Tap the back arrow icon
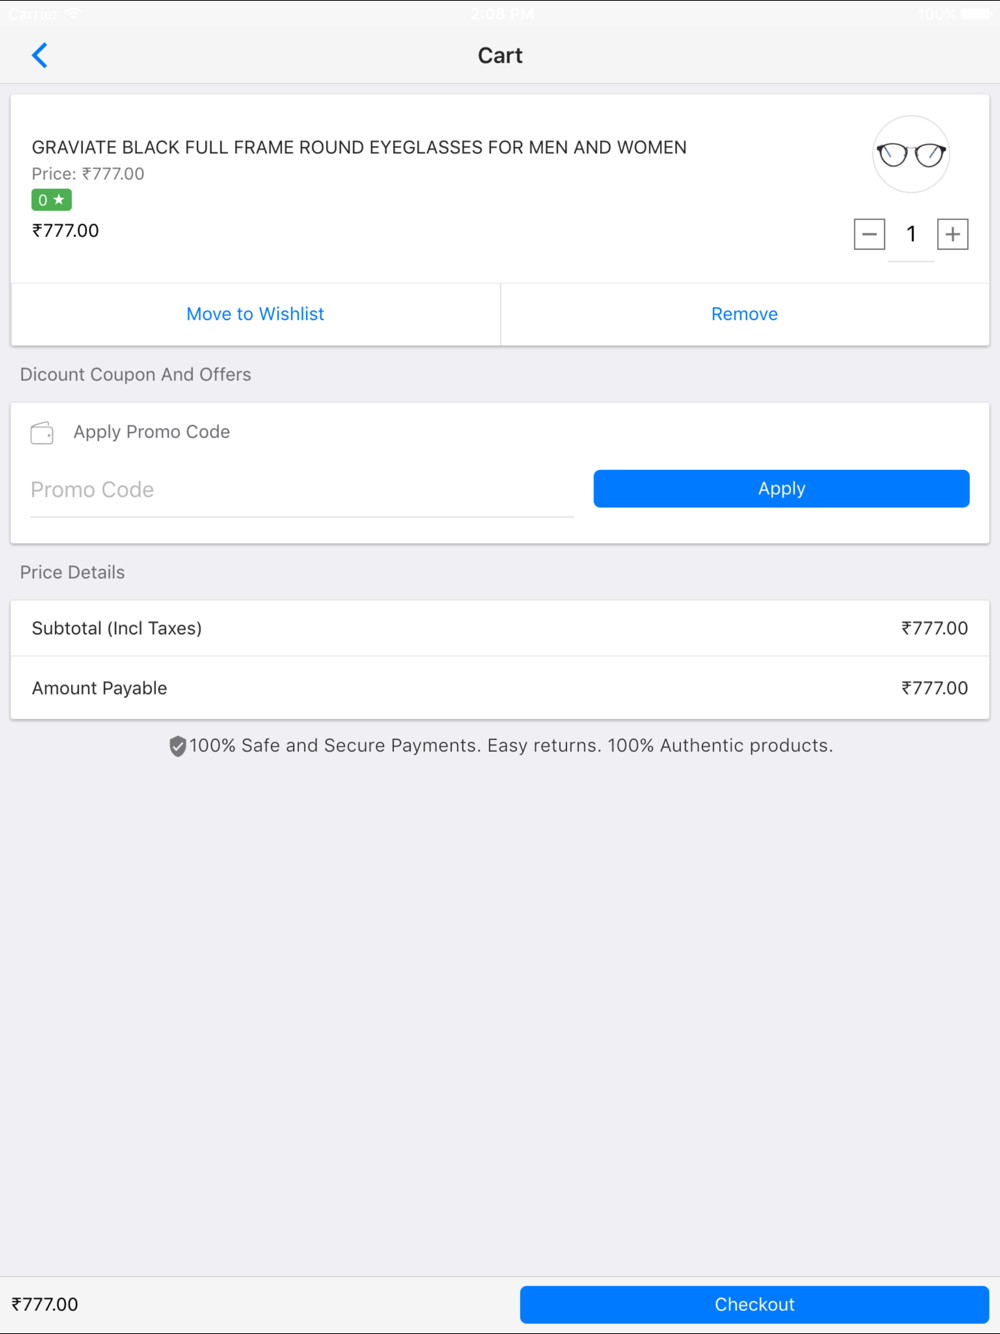Viewport: 1000px width, 1334px height. click(x=40, y=55)
